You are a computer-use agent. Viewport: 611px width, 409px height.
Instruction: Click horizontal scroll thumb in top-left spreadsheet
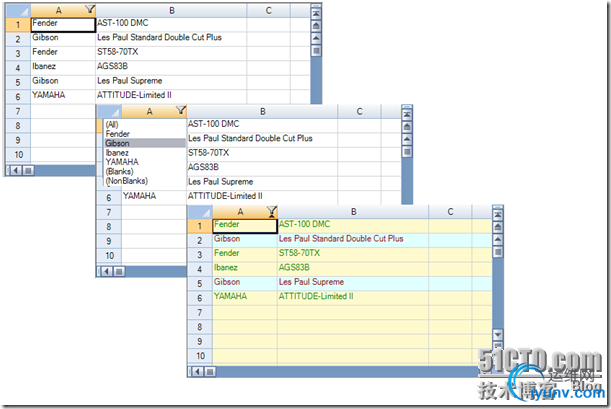[x=28, y=171]
